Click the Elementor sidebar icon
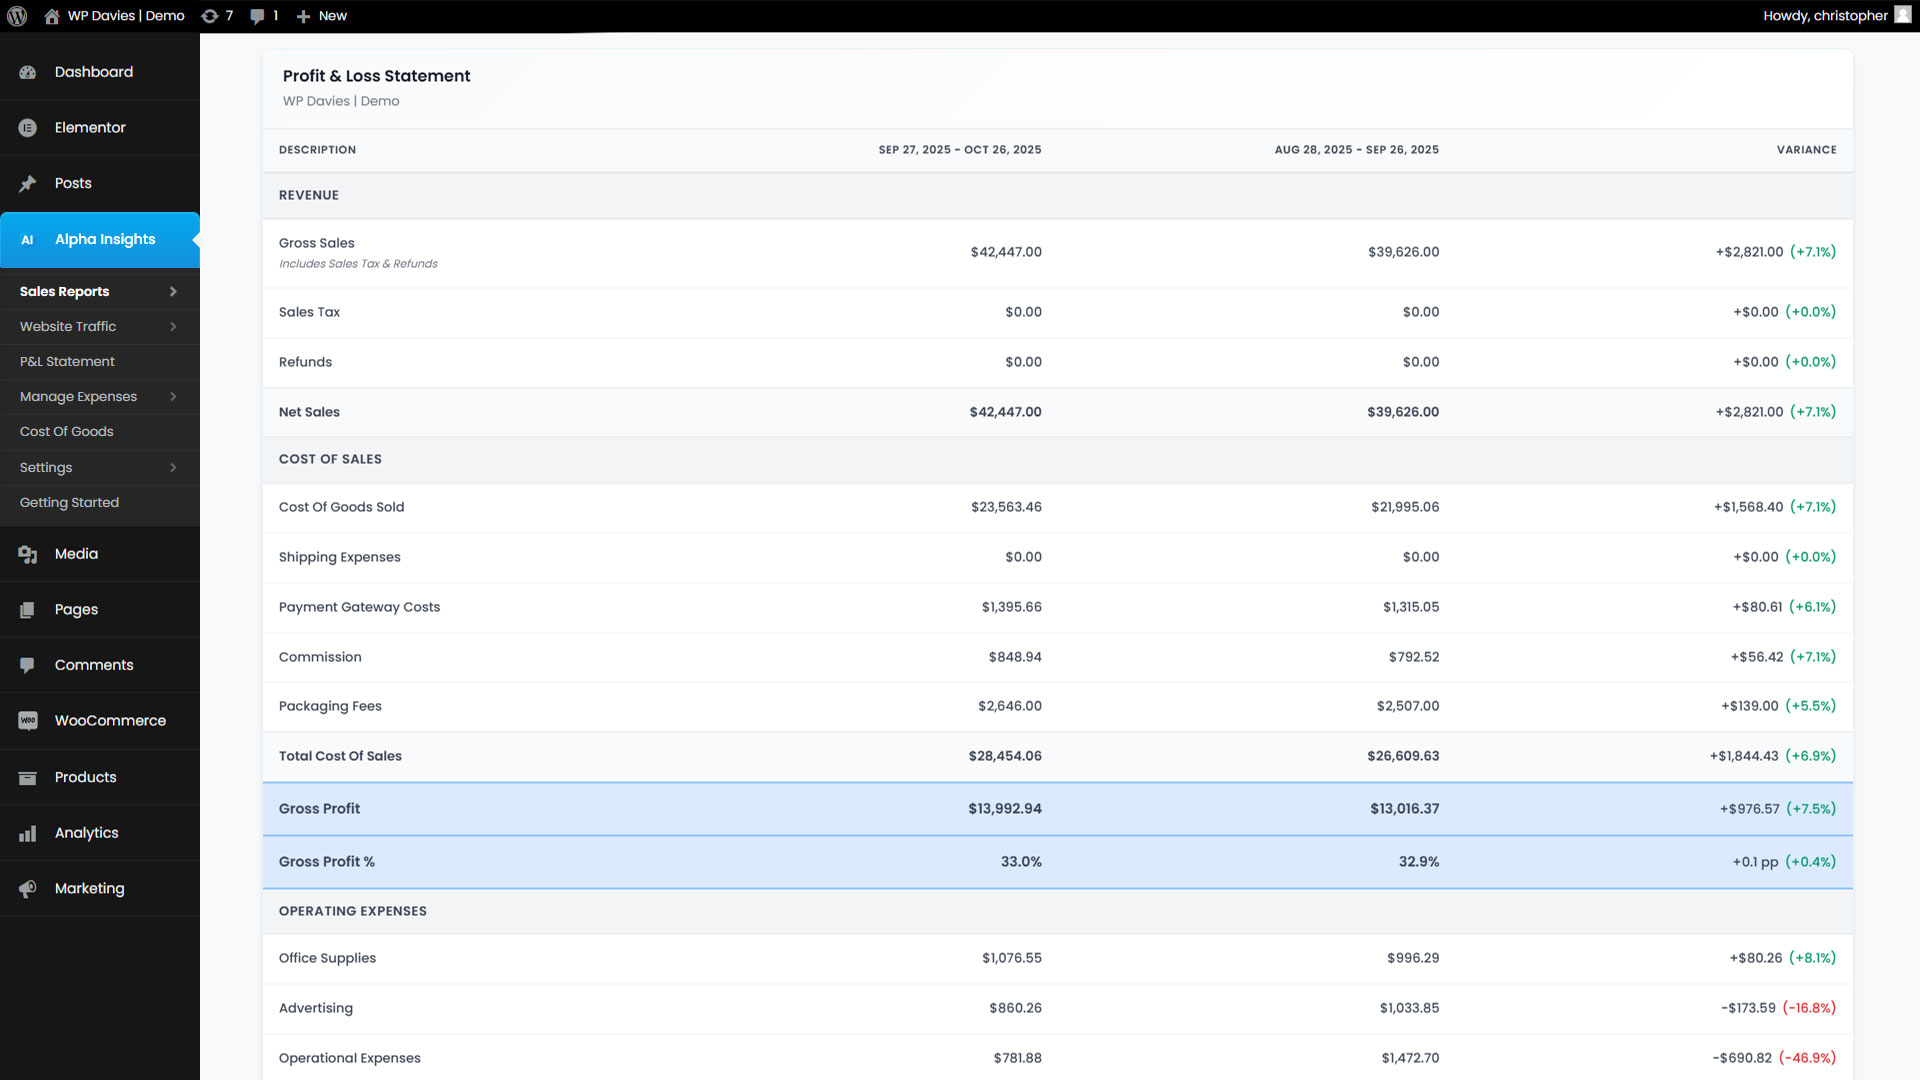Image resolution: width=1920 pixels, height=1080 pixels. click(x=28, y=128)
